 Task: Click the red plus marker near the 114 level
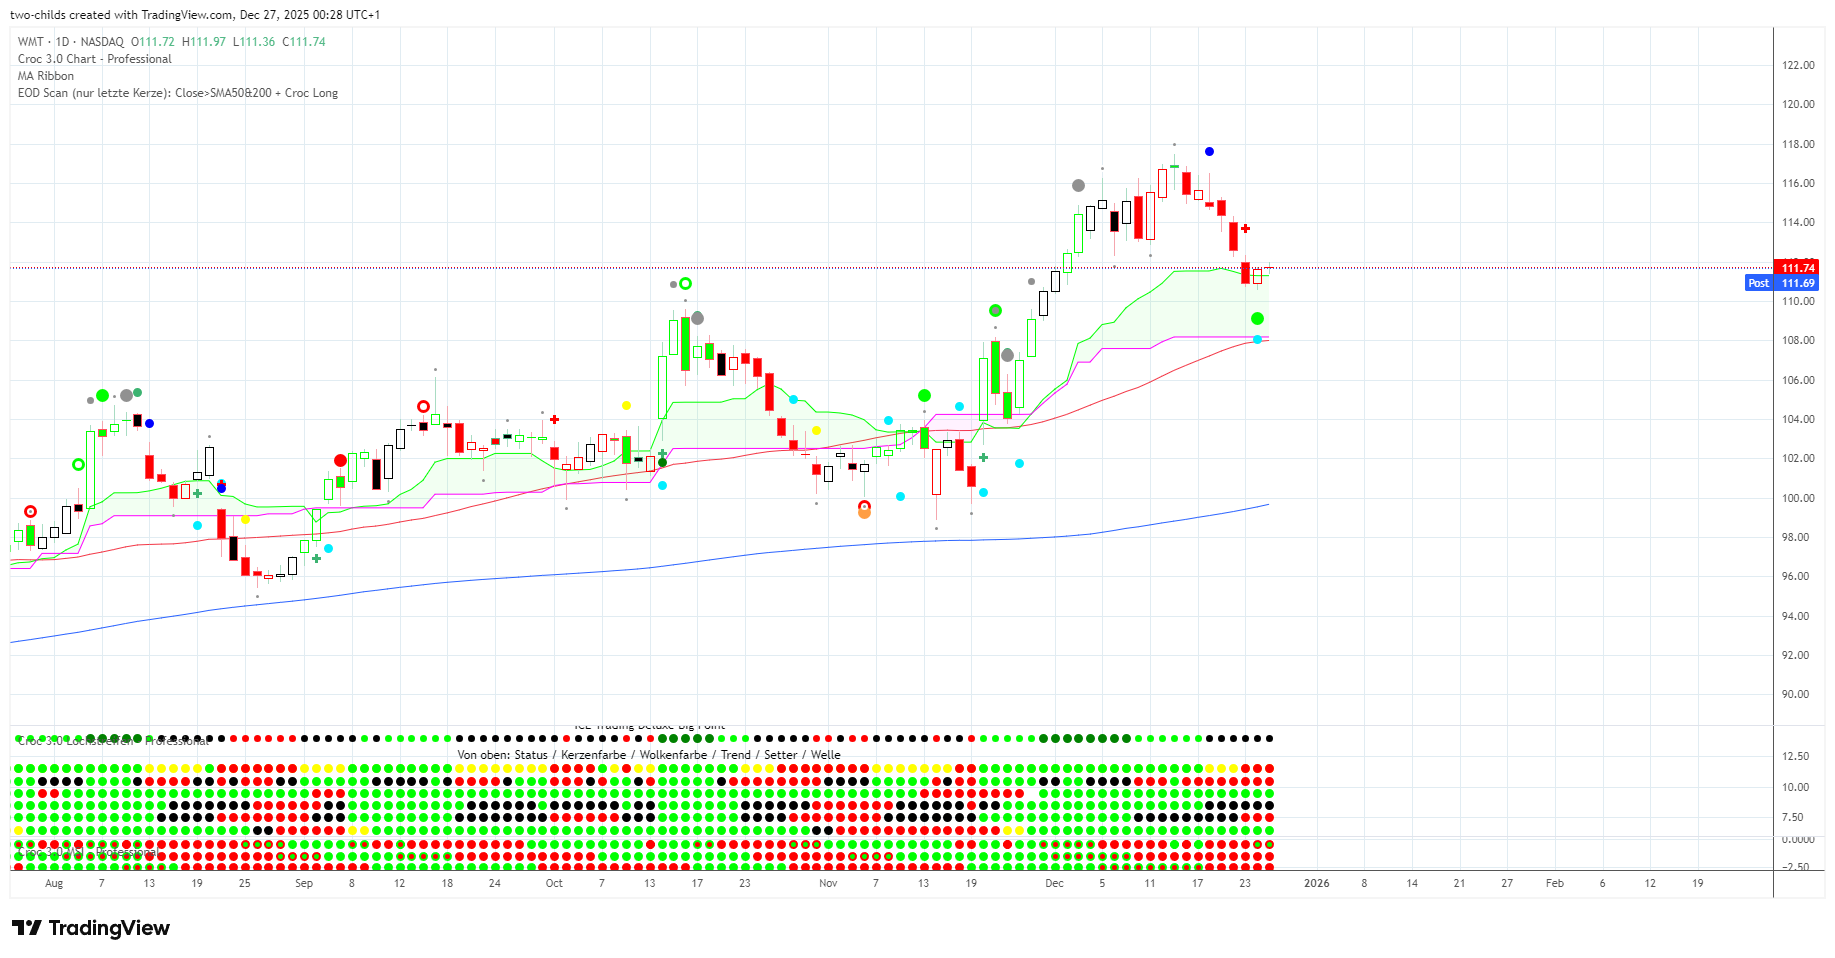point(1245,229)
